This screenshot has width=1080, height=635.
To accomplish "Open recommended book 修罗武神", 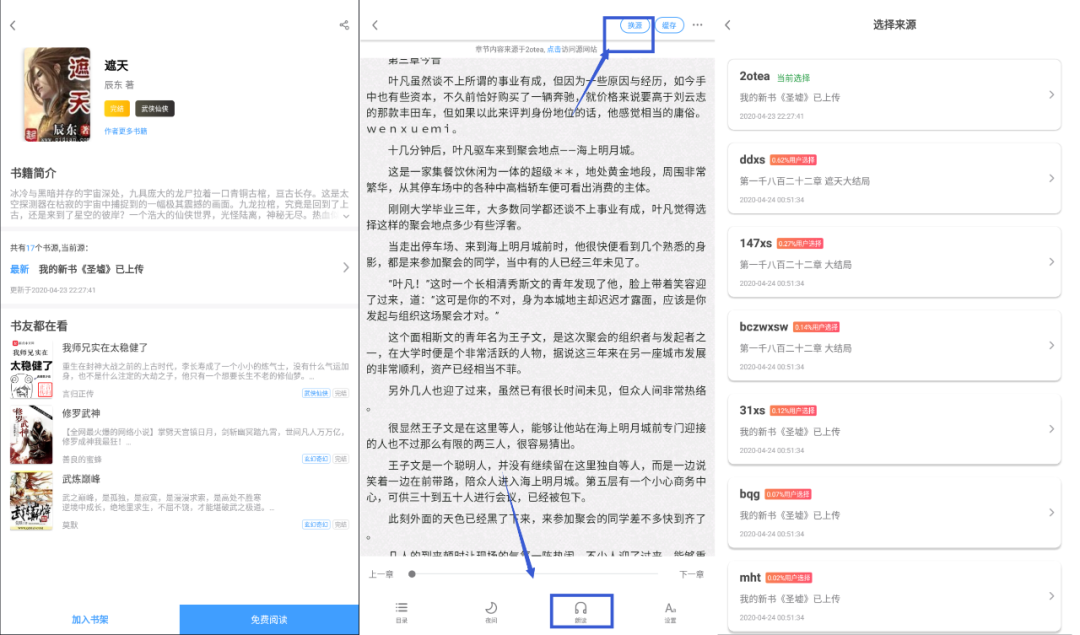I will pos(179,435).
